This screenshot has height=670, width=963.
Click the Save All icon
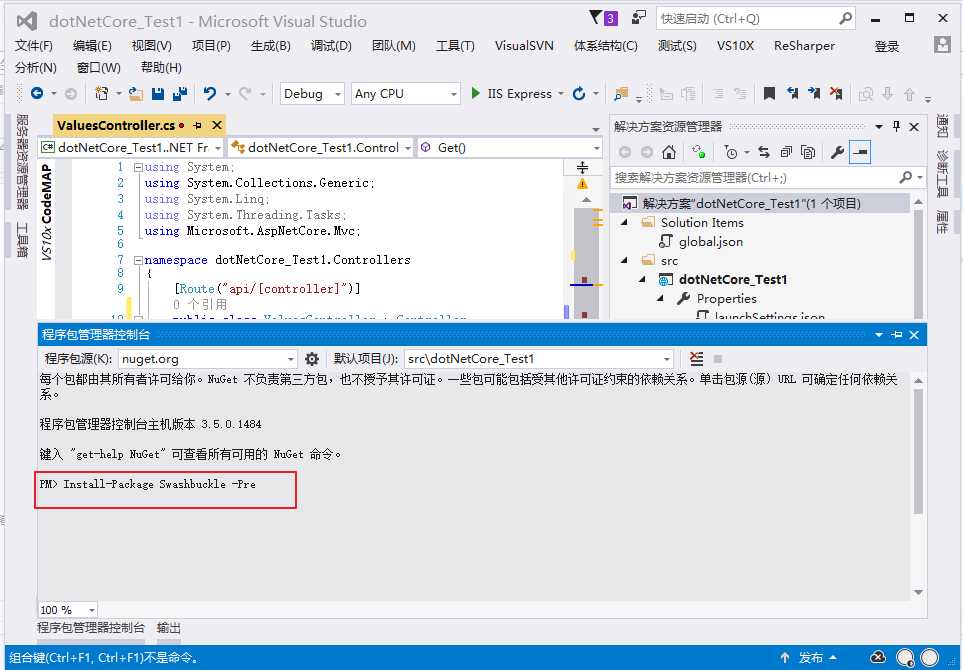tap(180, 93)
